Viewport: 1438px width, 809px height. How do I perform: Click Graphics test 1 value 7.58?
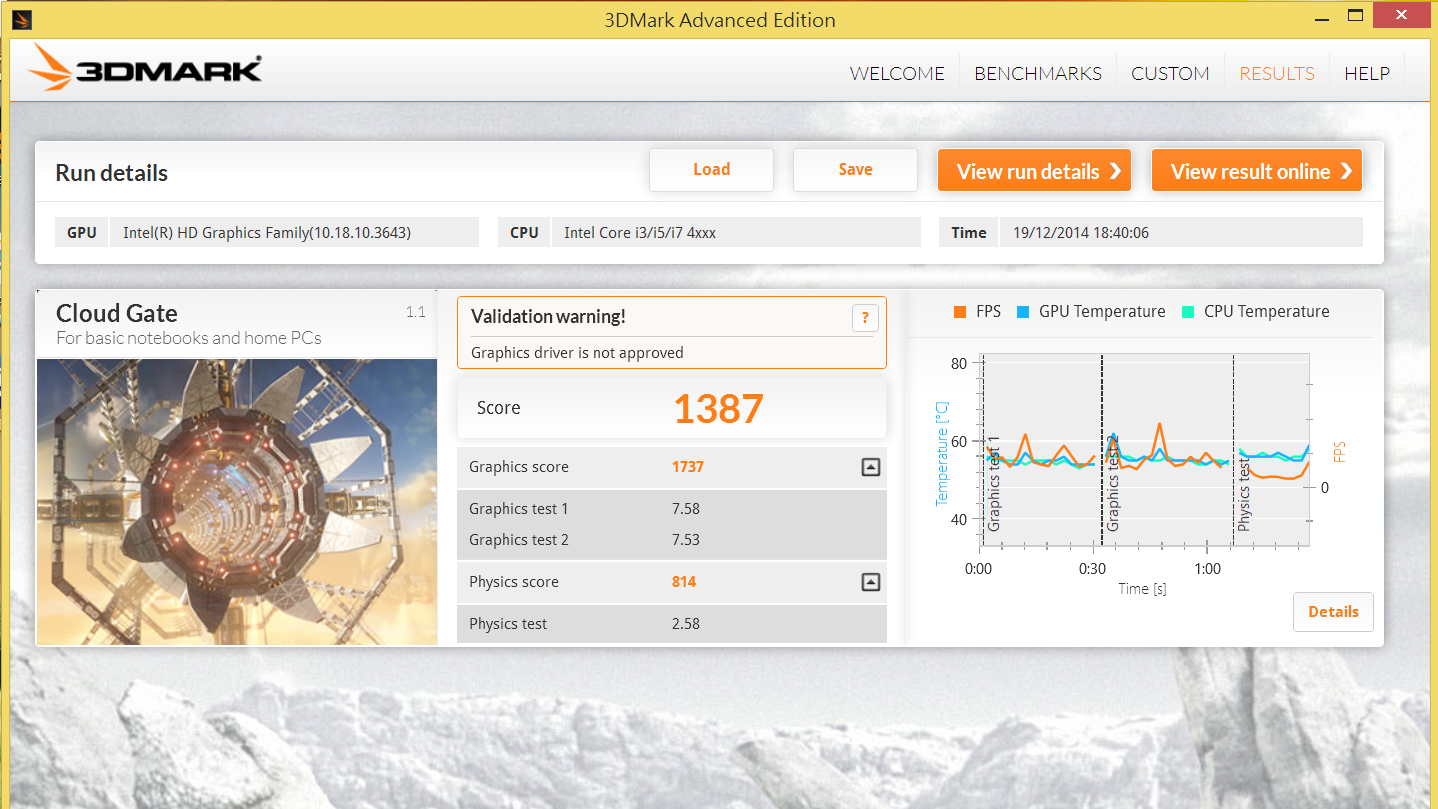tap(686, 509)
